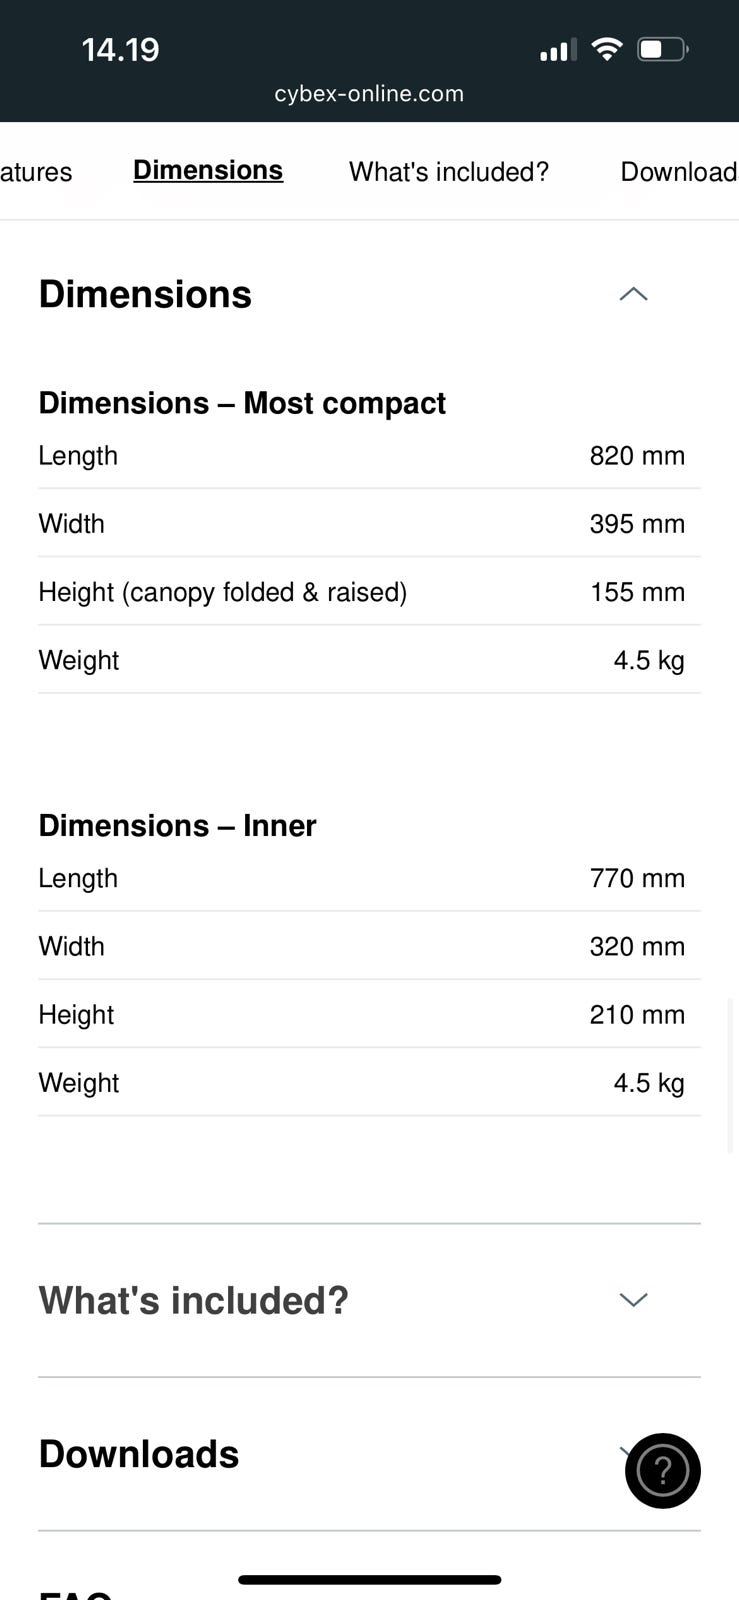Screen dimensions: 739x1600
Task: Select the Dimensions – Inner subheading
Action: pyautogui.click(x=177, y=825)
